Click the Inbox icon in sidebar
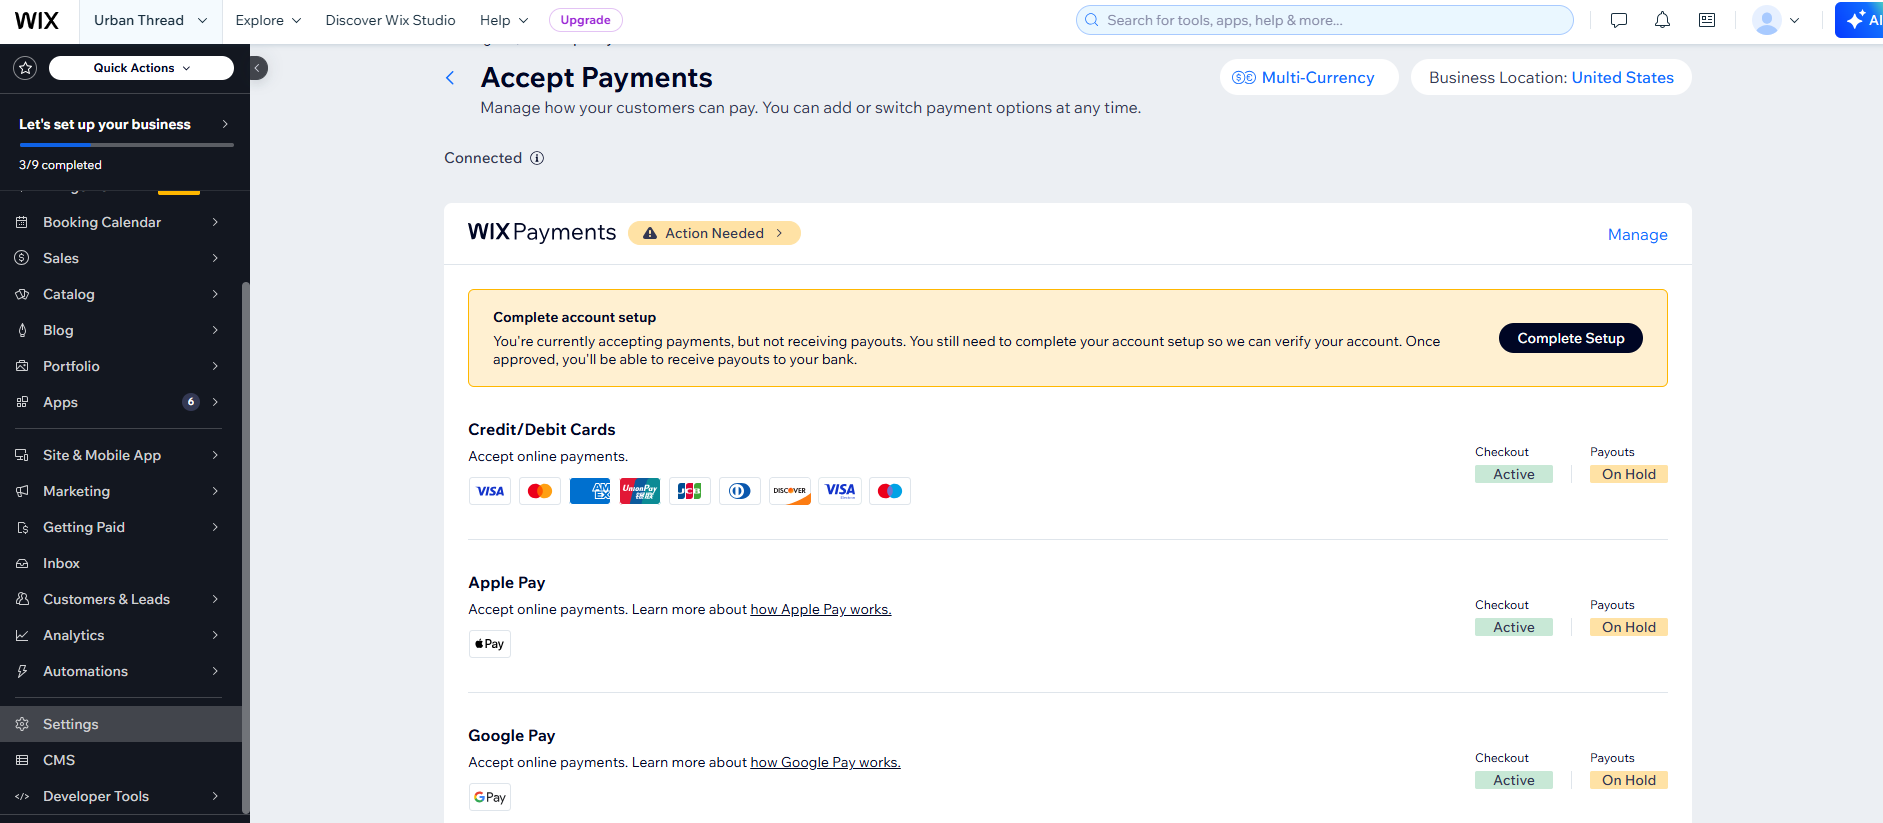The height and width of the screenshot is (823, 1883). (x=22, y=563)
